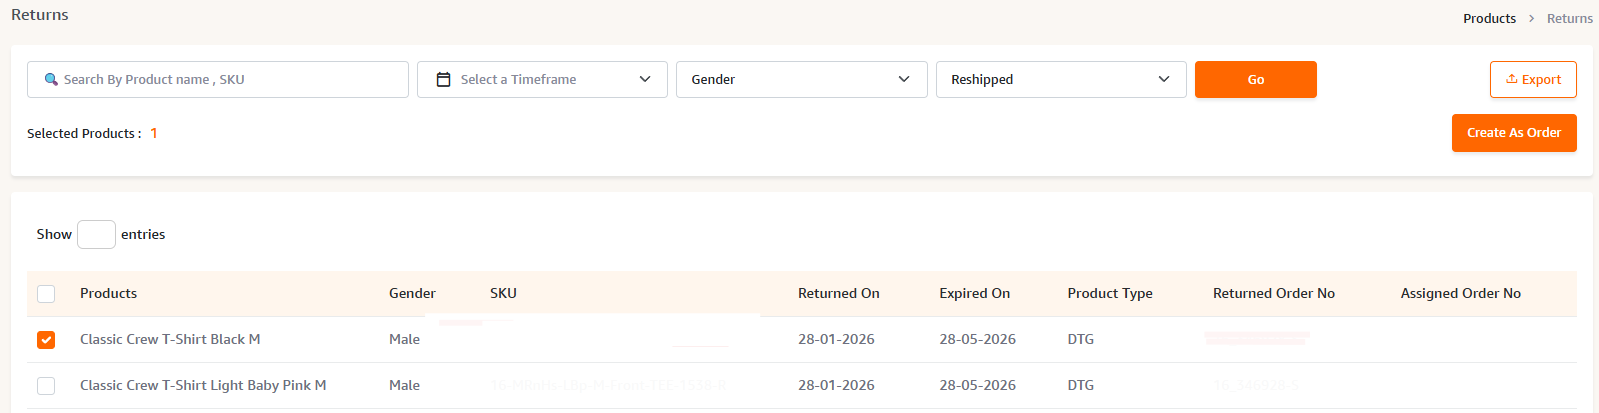The width and height of the screenshot is (1599, 413).
Task: Sort by Returned On column header
Action: pos(838,294)
